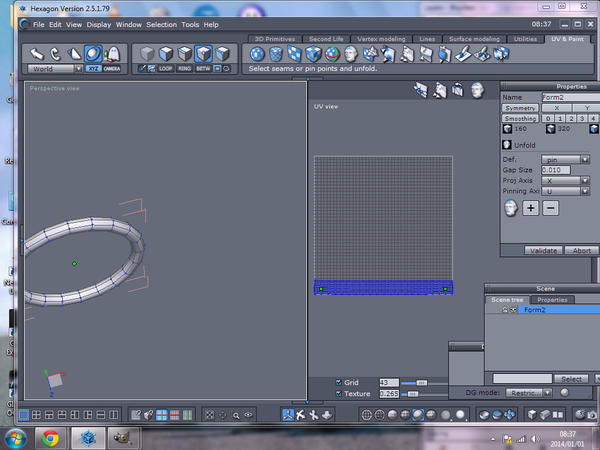600x450 pixels.
Task: Click the blue sphere UV mapping icon
Action: (x=257, y=54)
